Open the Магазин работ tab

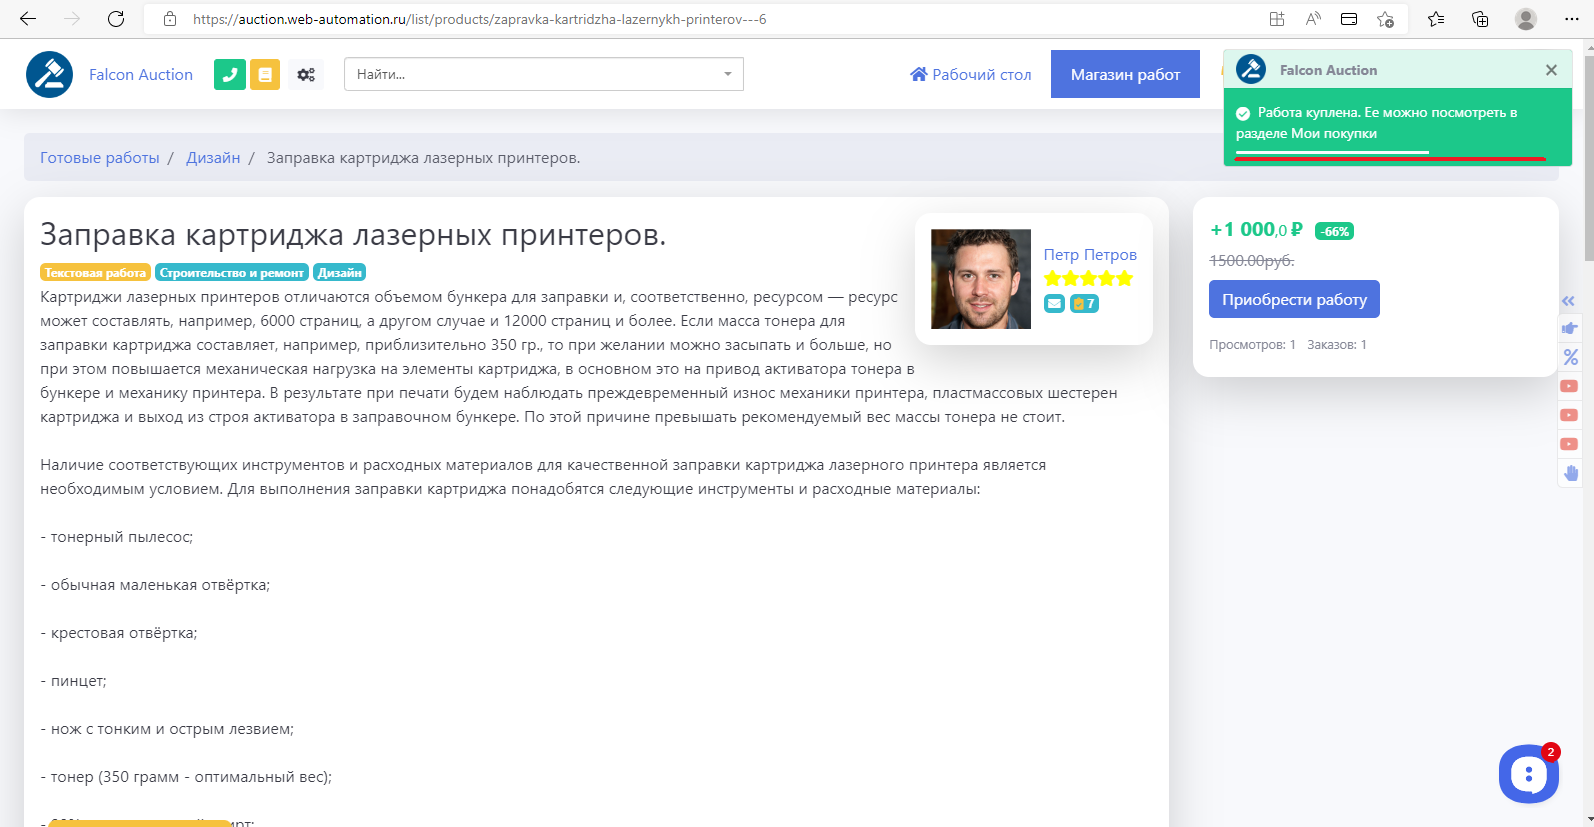[x=1125, y=75]
